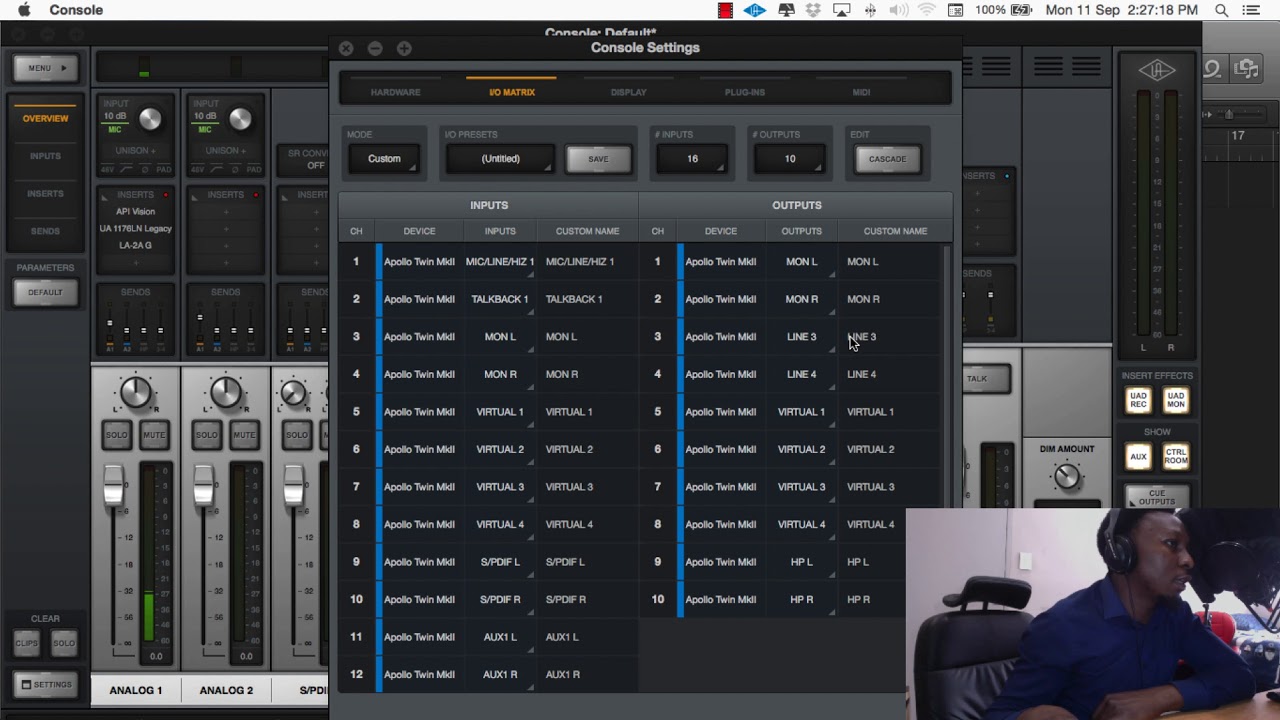Click the CASCADE button
The width and height of the screenshot is (1280, 720).
pyautogui.click(x=887, y=159)
